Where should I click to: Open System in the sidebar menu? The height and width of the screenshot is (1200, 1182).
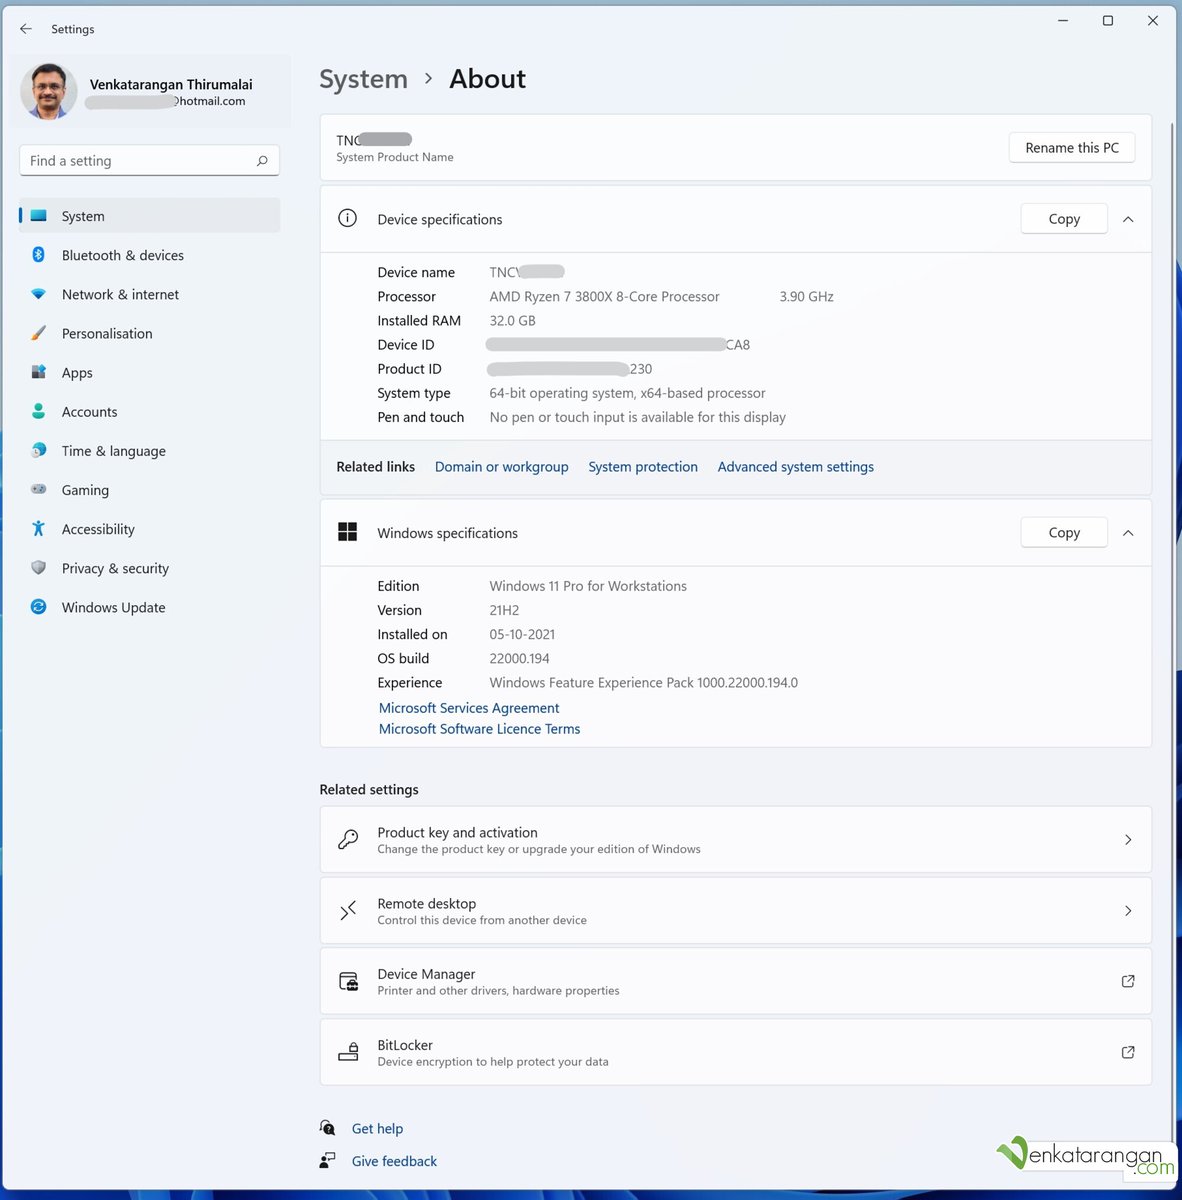[x=150, y=216]
